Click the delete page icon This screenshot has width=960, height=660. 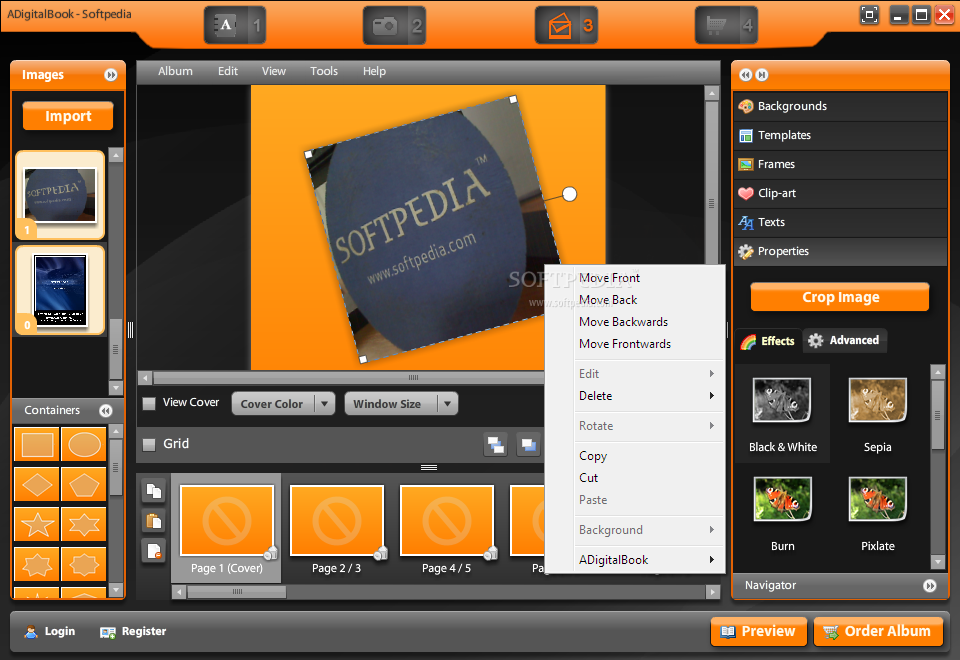[154, 550]
